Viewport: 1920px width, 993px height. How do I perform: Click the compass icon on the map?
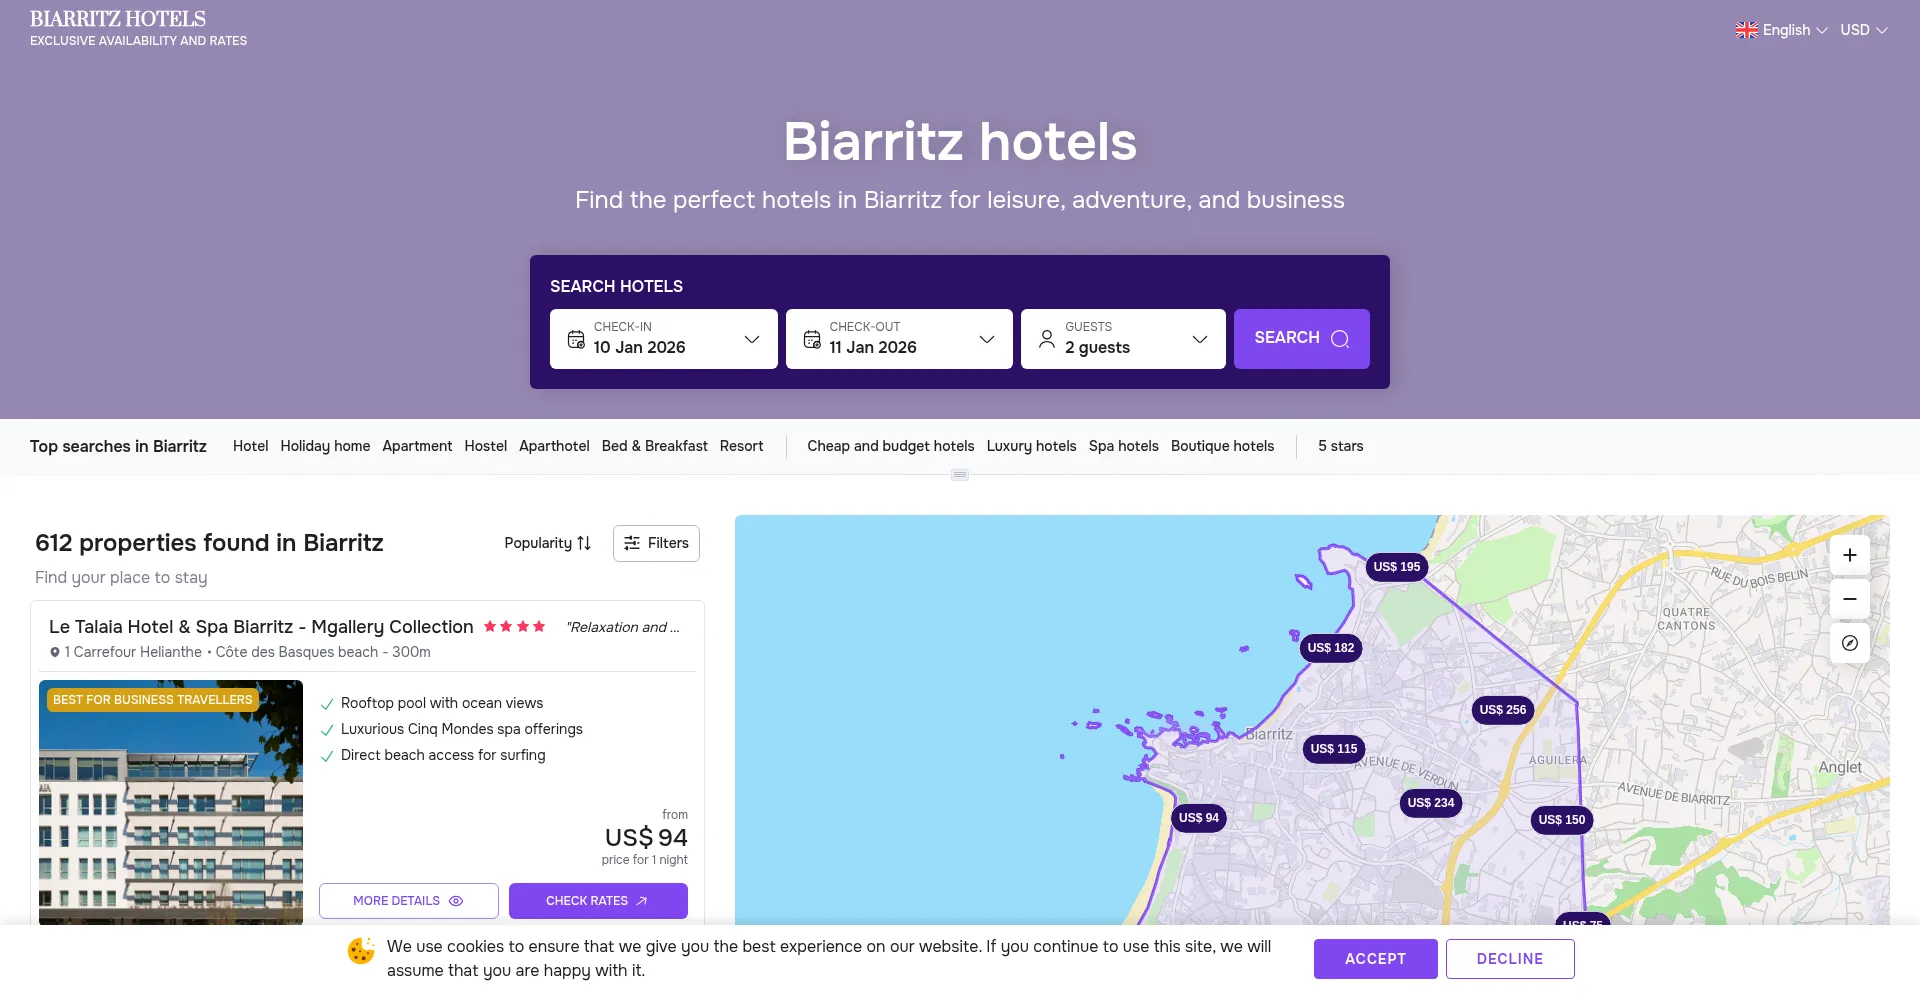coord(1850,643)
